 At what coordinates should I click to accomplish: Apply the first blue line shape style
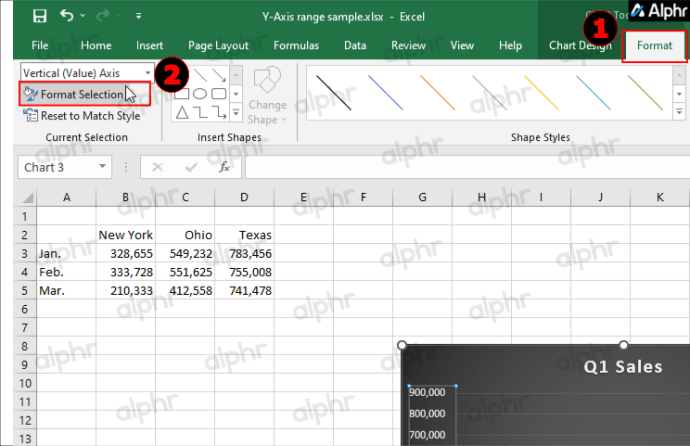[x=385, y=92]
